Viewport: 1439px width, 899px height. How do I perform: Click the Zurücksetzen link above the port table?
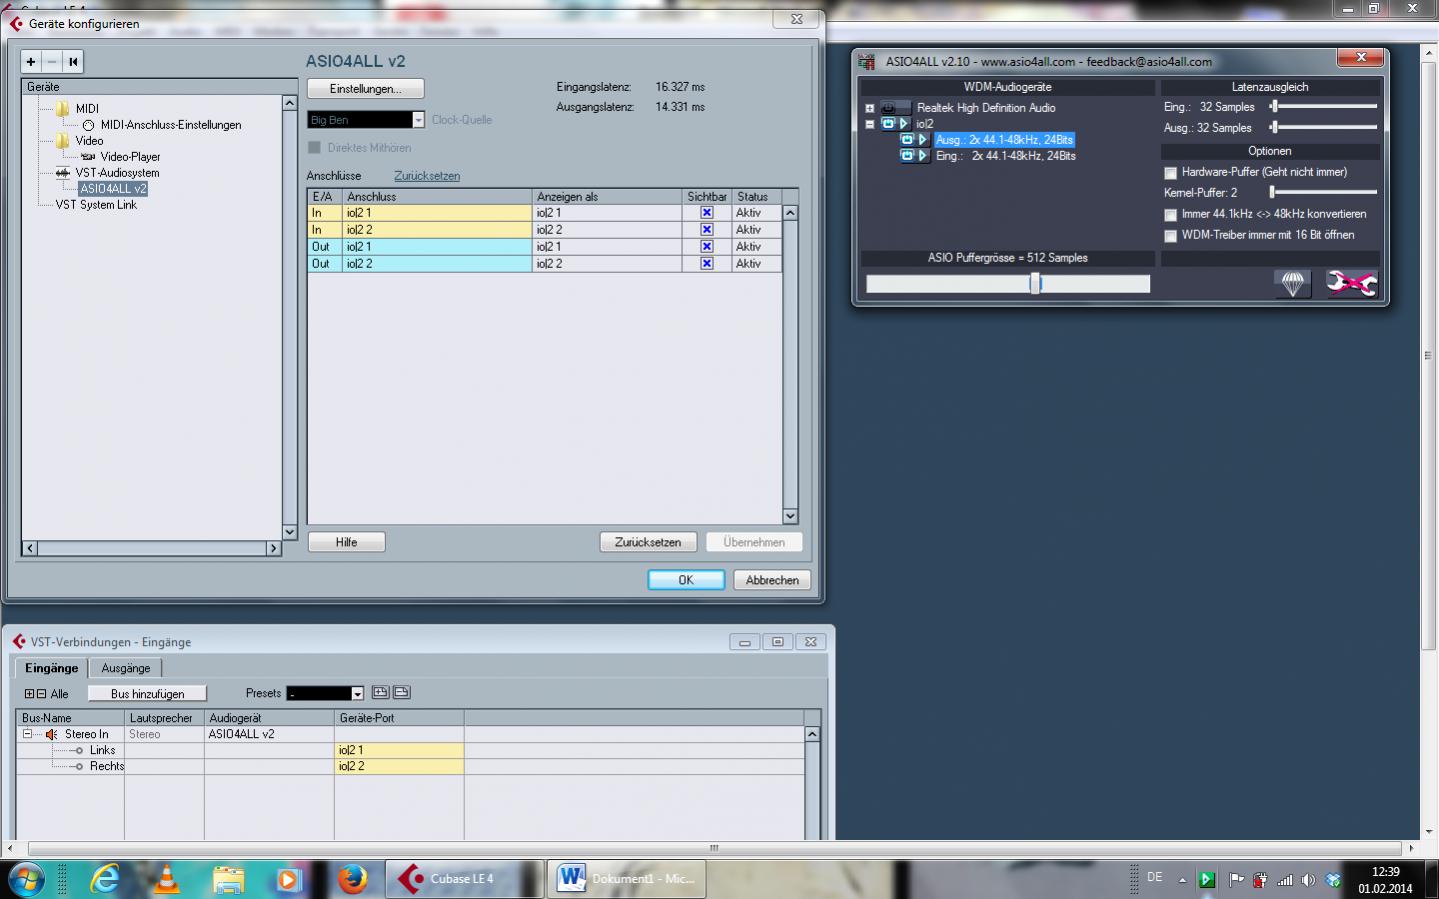427,176
